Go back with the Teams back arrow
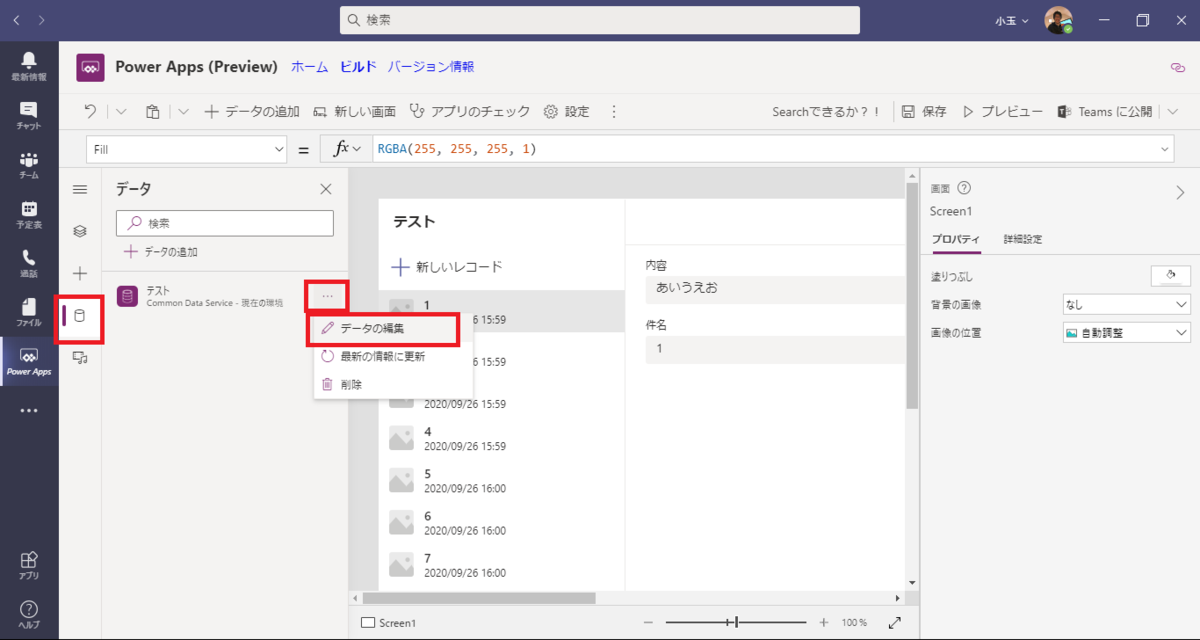Image resolution: width=1200 pixels, height=640 pixels. 16,20
